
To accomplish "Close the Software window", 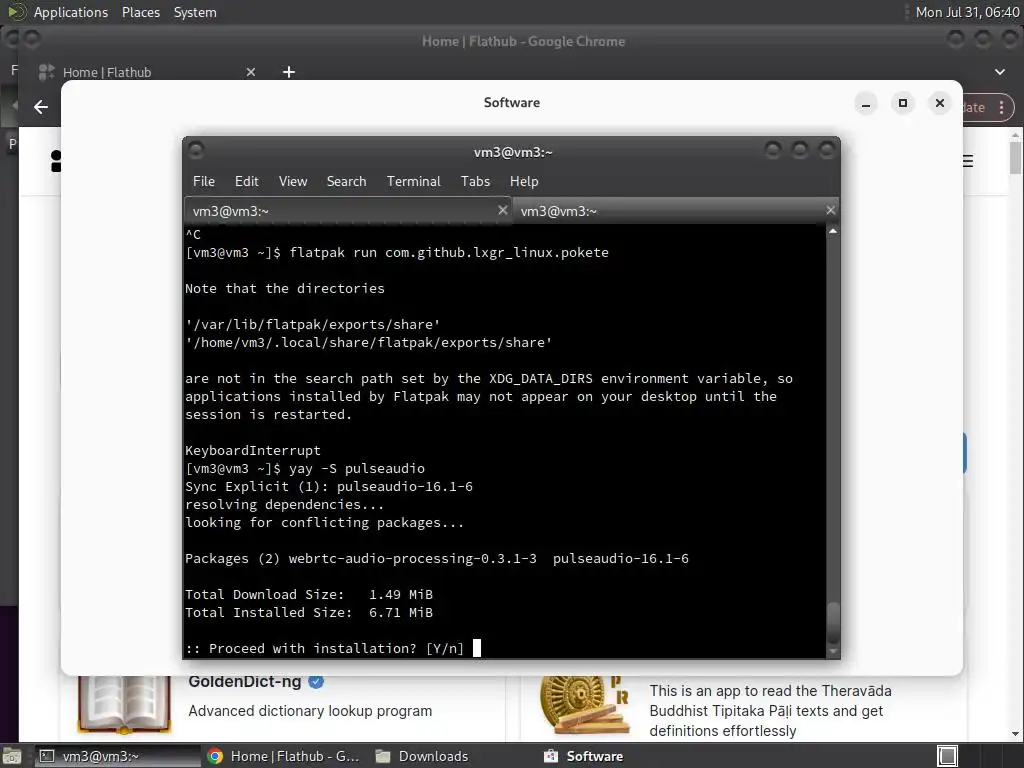I will point(940,103).
